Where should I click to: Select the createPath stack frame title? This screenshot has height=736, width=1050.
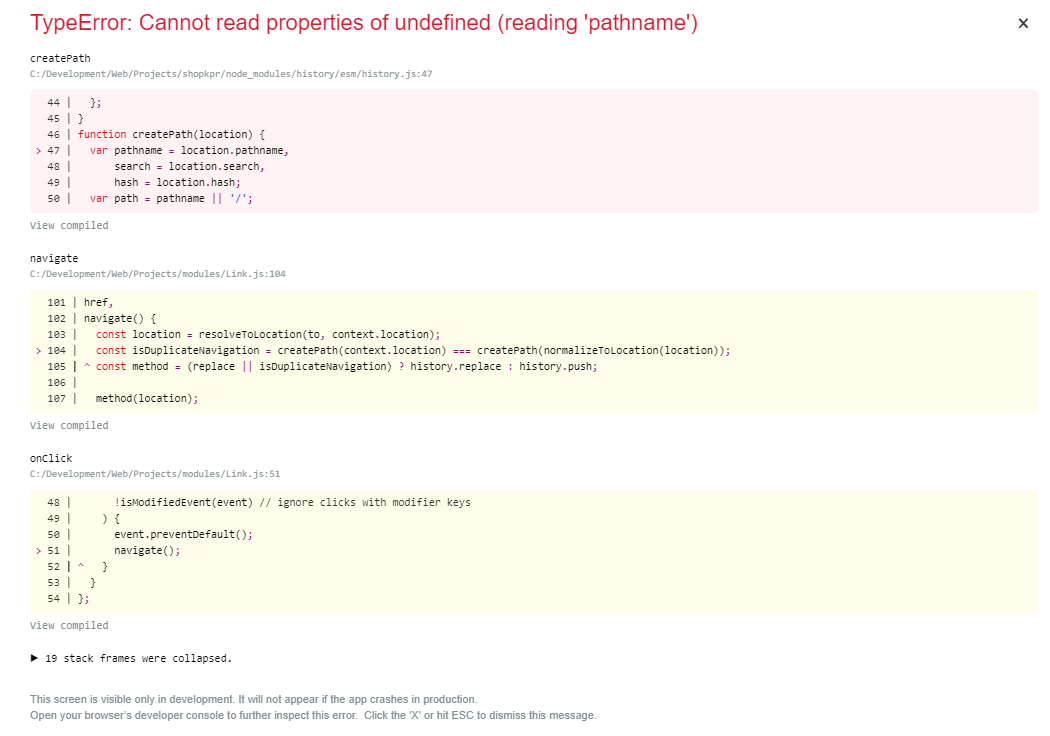tap(60, 58)
